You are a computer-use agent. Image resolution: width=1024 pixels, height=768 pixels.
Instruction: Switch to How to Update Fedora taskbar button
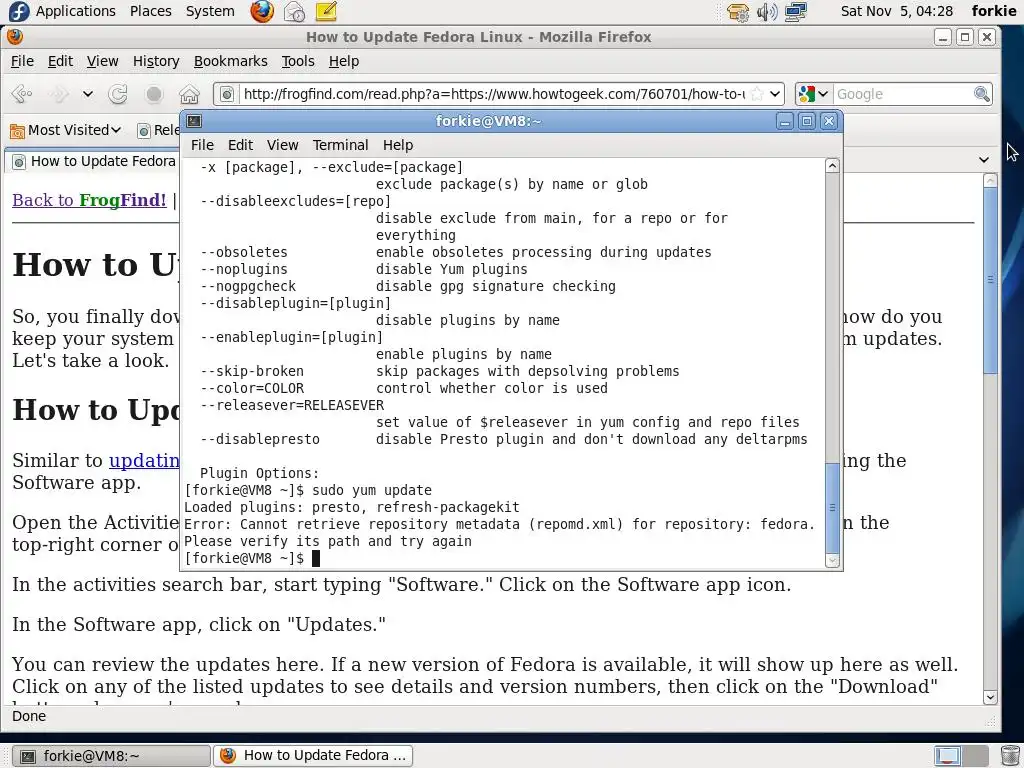(313, 756)
